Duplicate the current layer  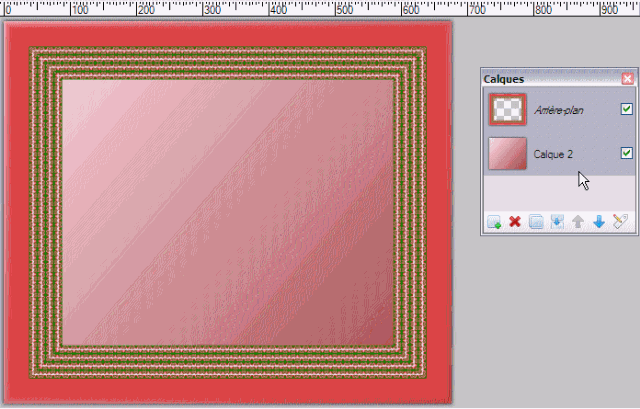tap(536, 221)
